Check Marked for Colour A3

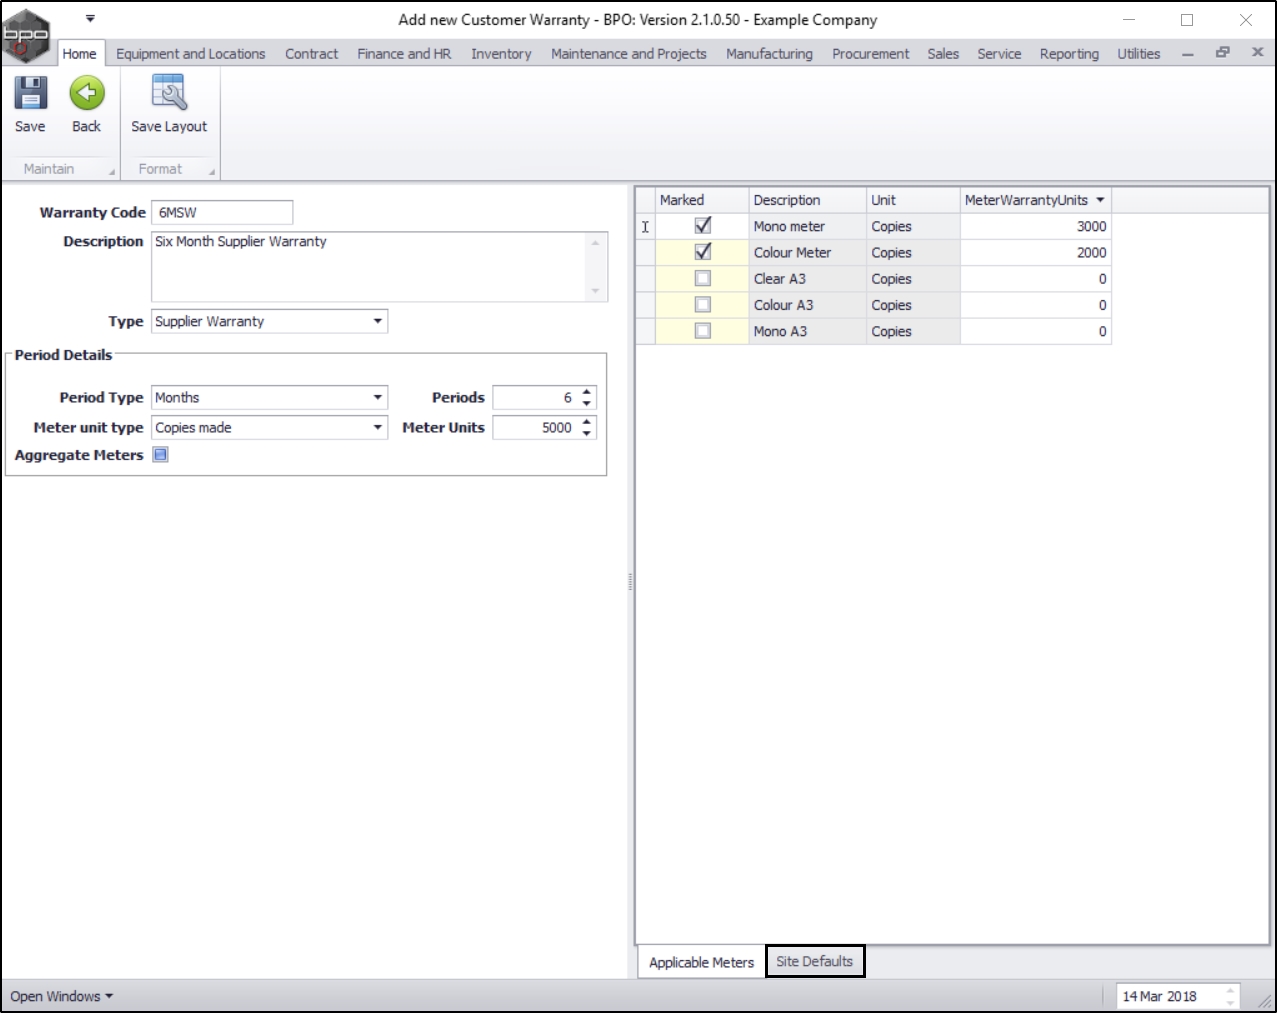[703, 305]
